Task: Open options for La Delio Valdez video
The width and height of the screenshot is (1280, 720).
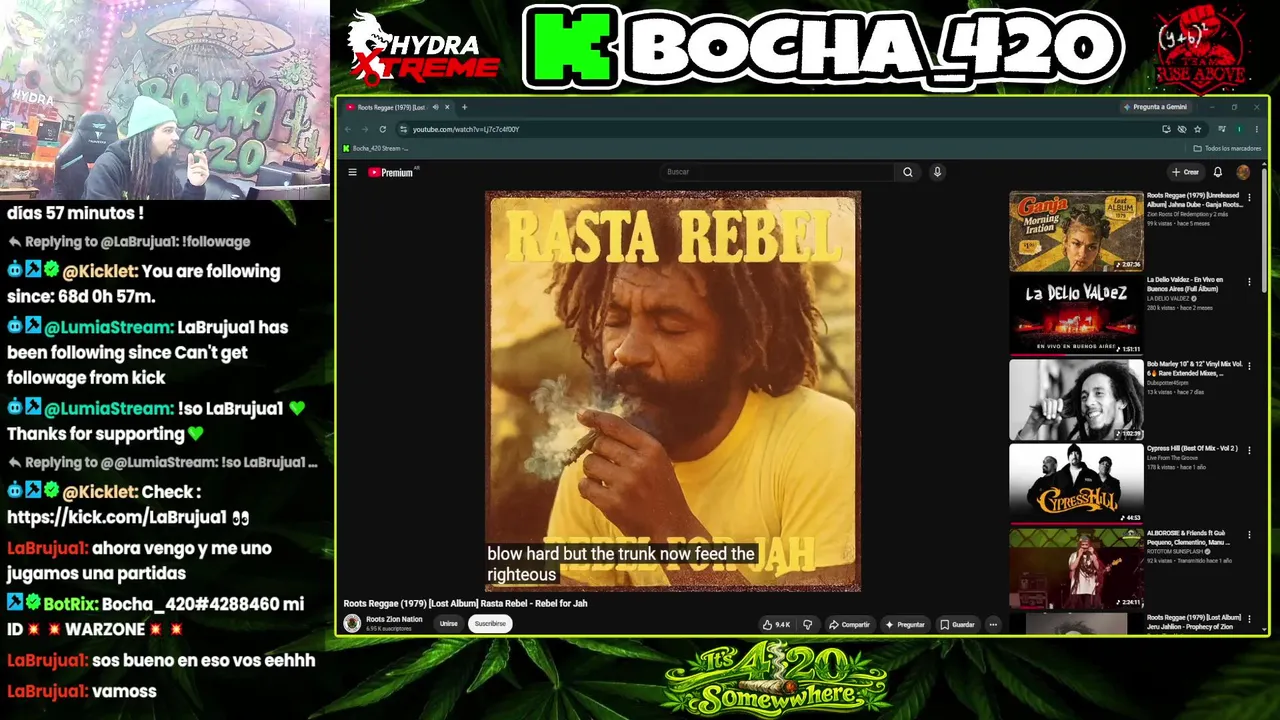Action: point(1249,282)
